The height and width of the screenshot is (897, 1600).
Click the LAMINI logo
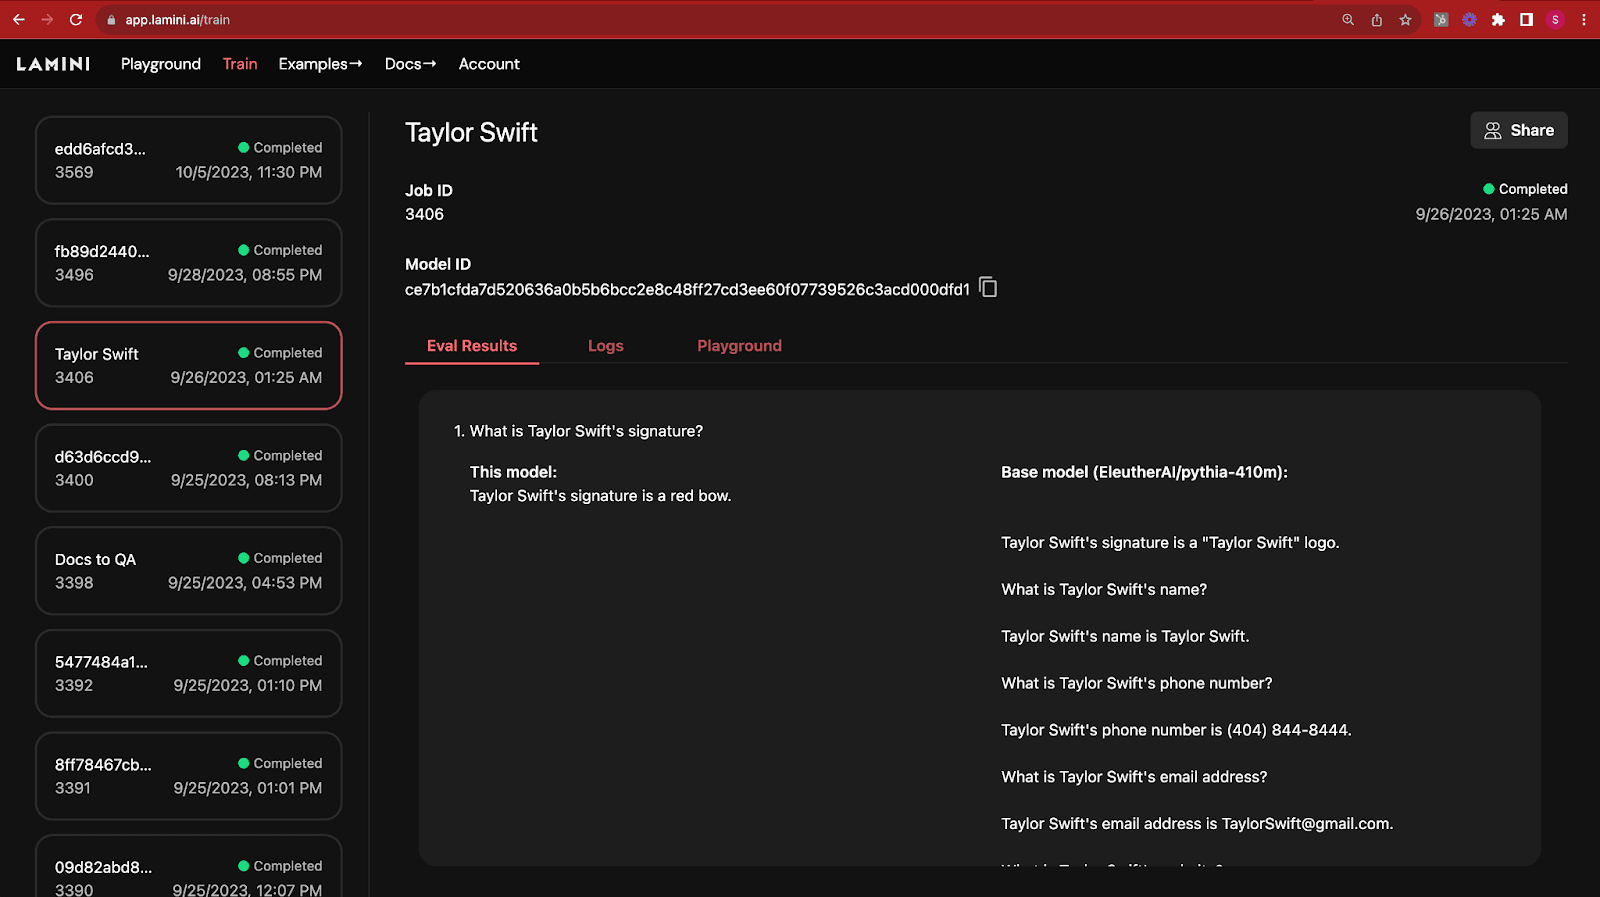tap(53, 64)
